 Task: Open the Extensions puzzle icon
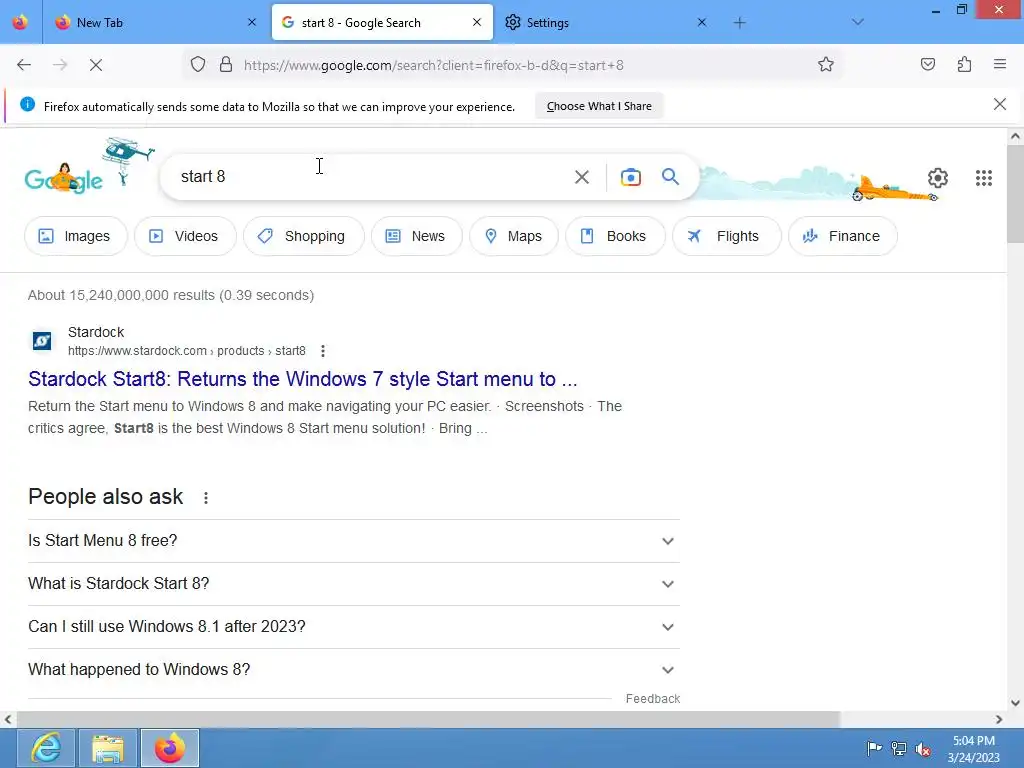pos(964,65)
